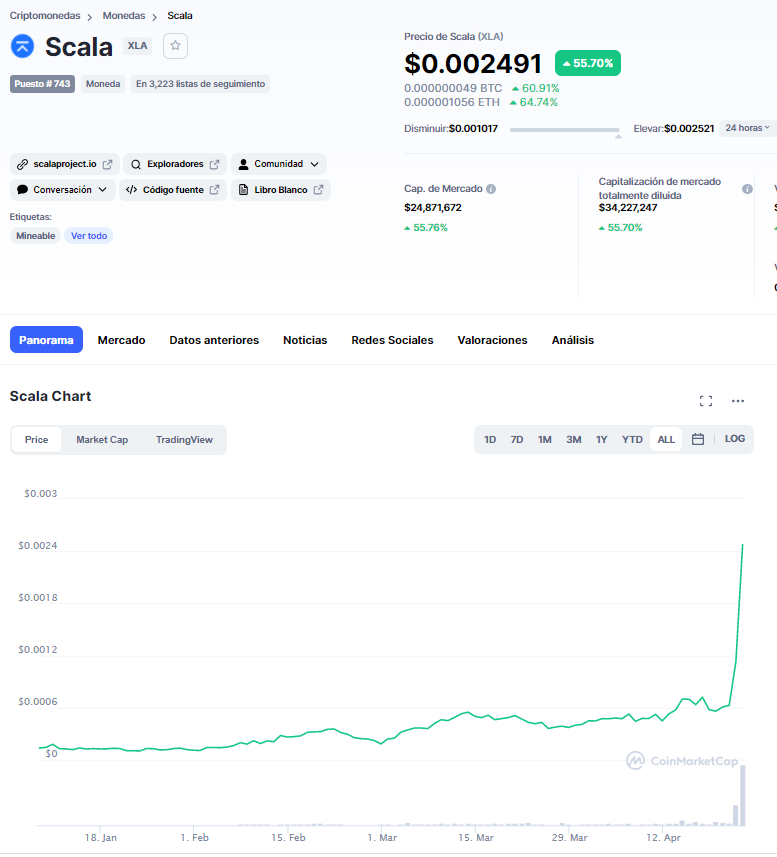Show the Price chart view
The height and width of the screenshot is (857, 777).
tap(37, 440)
